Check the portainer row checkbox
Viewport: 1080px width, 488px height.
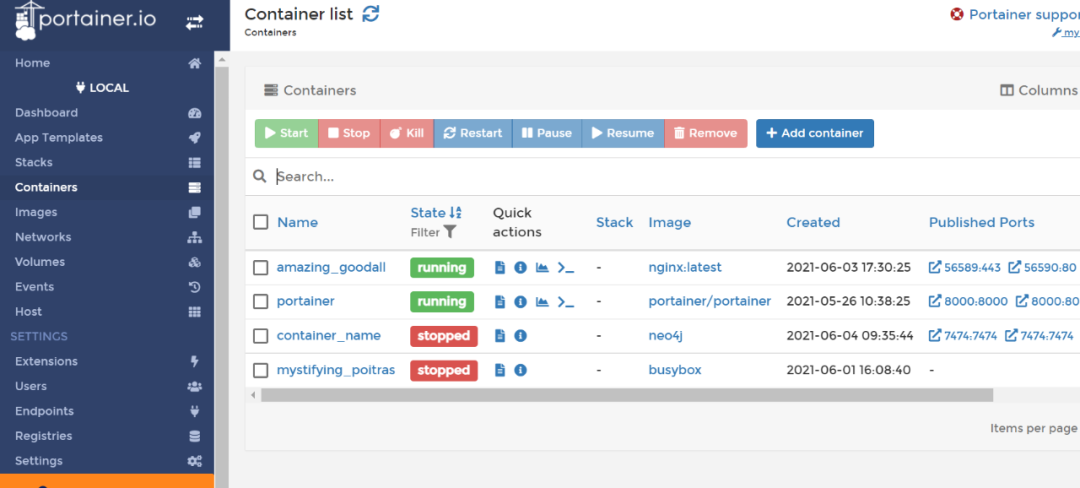[260, 301]
